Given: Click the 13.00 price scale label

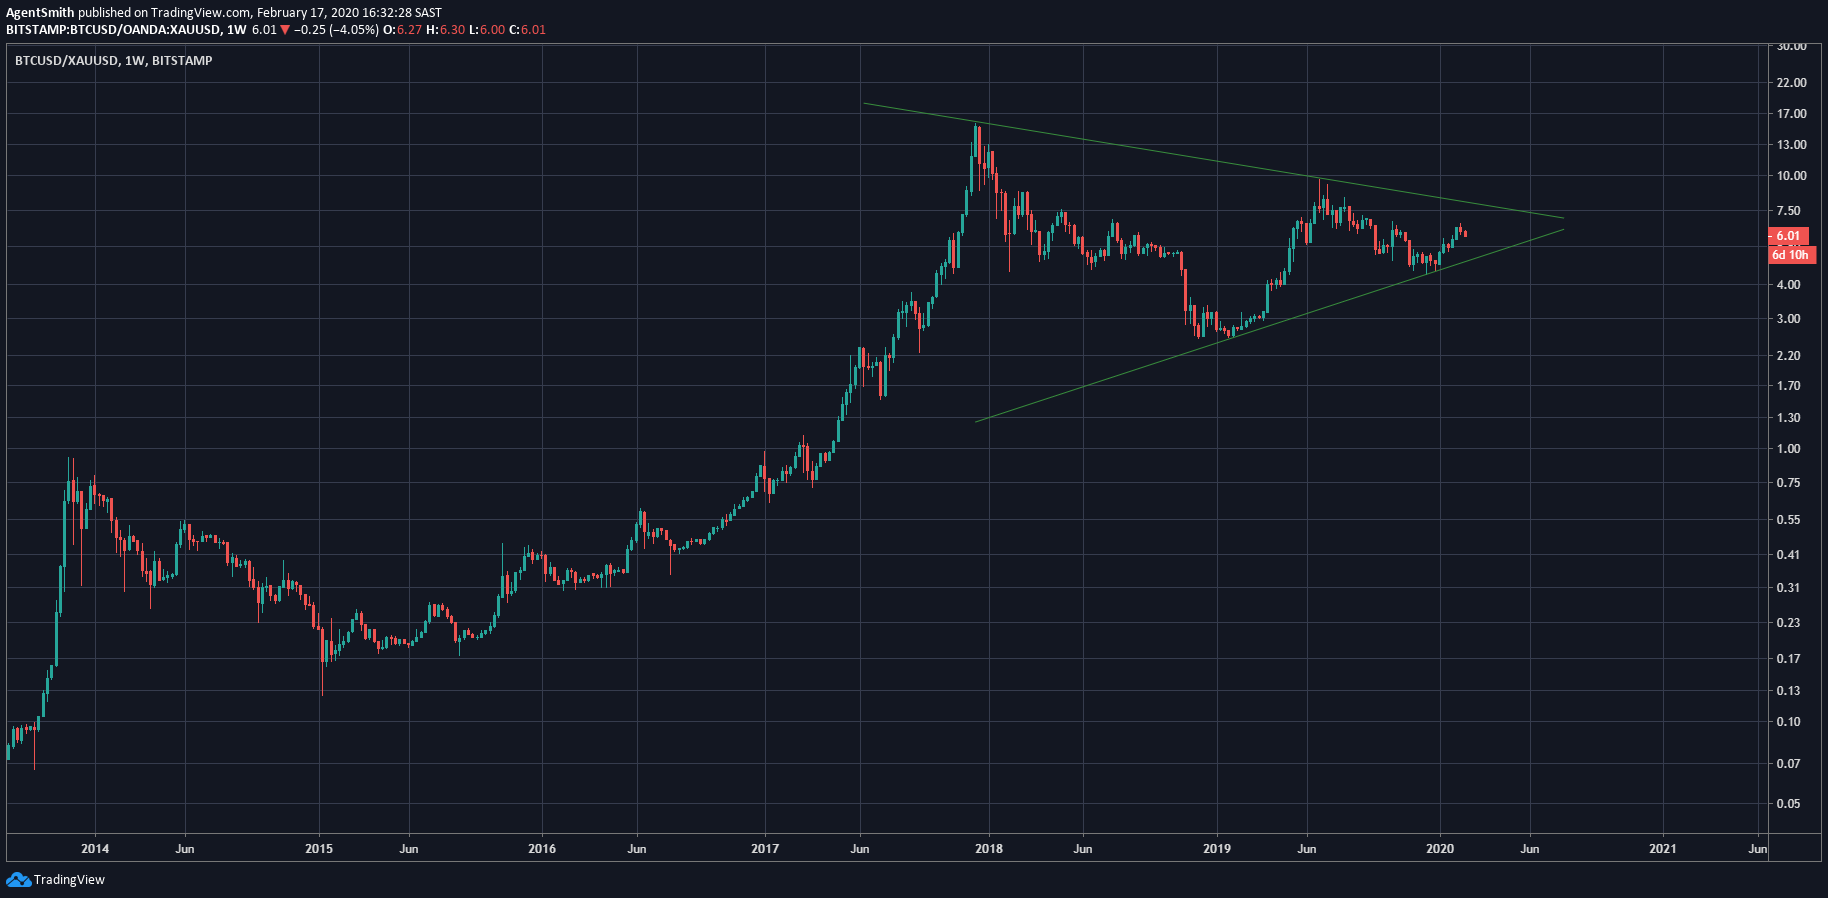Looking at the screenshot, I should tap(1792, 145).
